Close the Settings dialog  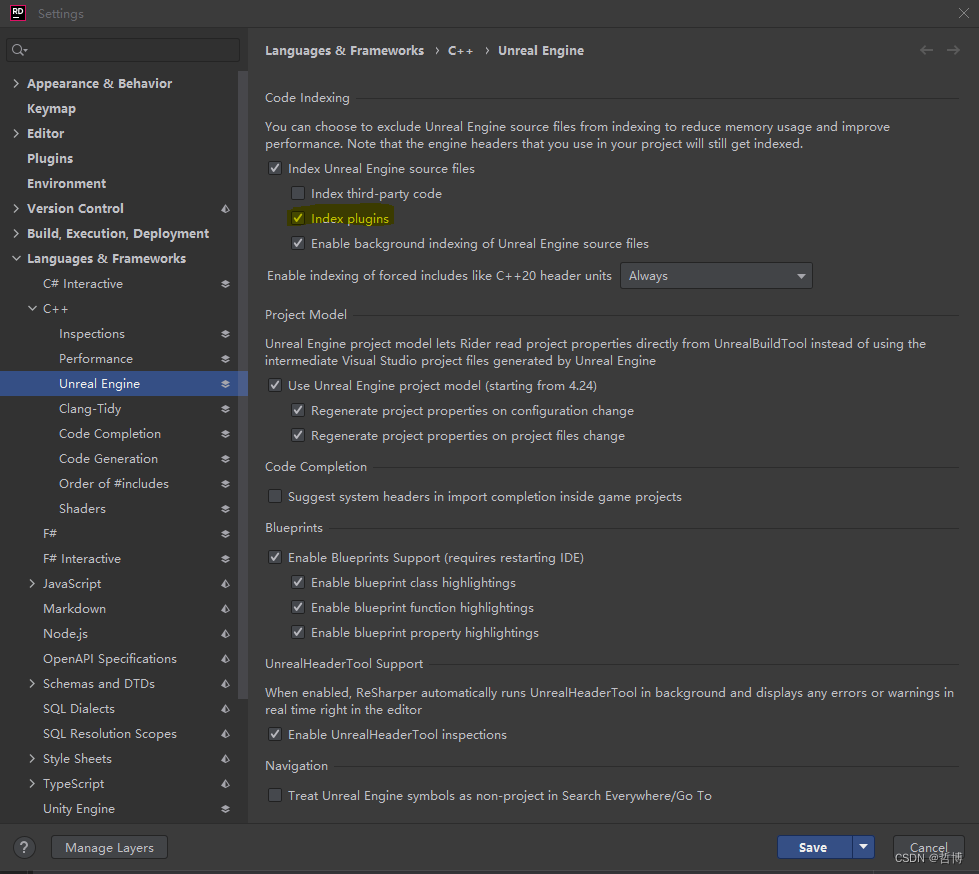point(963,13)
